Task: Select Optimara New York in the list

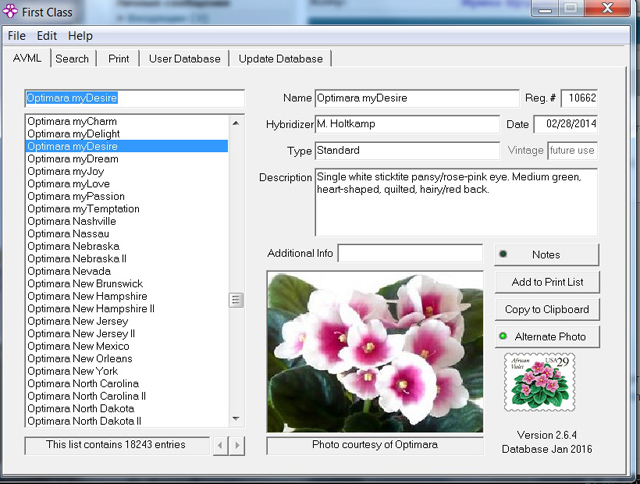Action: click(x=127, y=371)
